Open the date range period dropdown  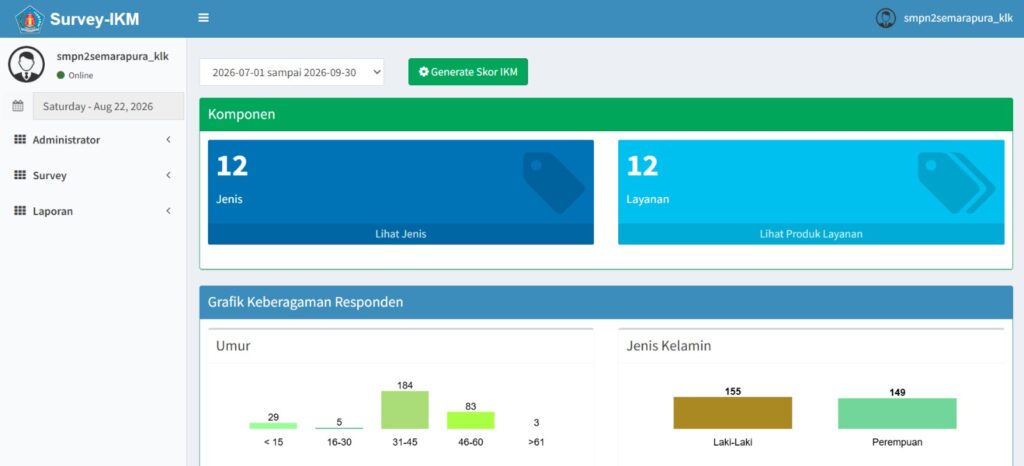[292, 72]
